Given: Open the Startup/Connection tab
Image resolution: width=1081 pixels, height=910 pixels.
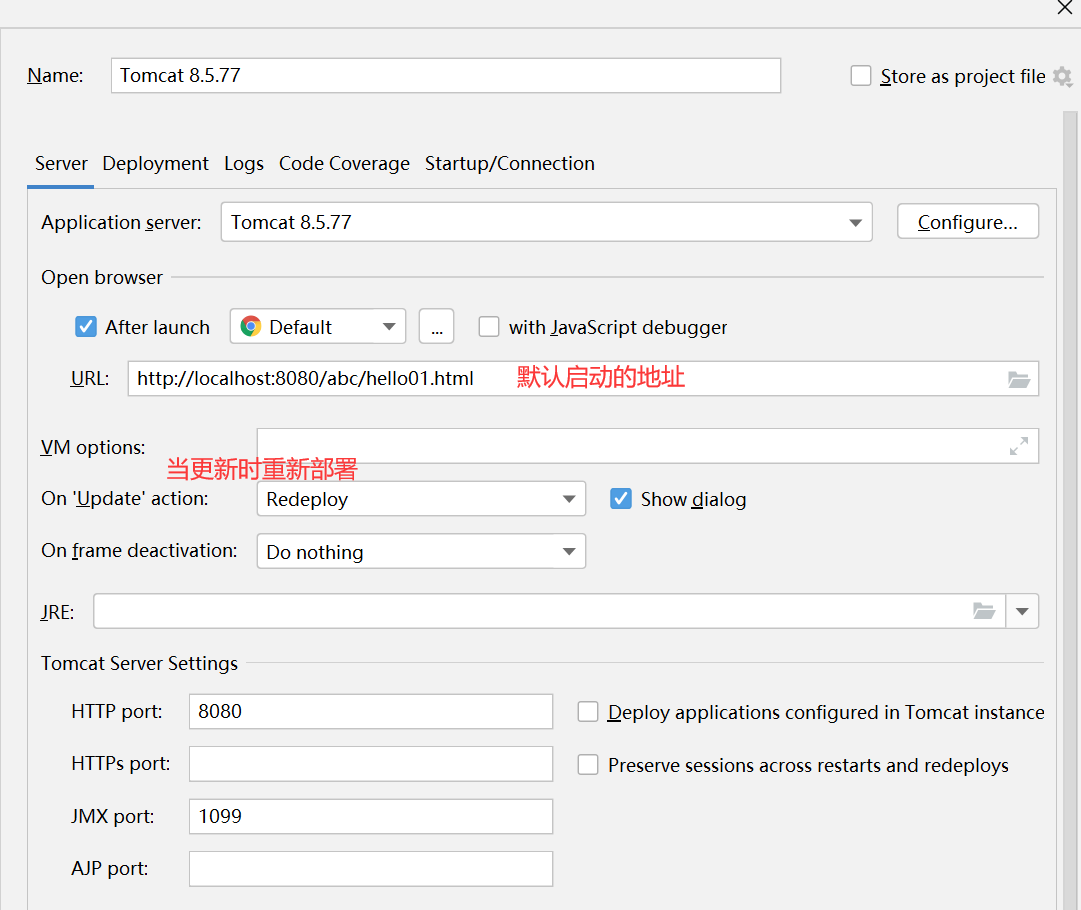Looking at the screenshot, I should [509, 163].
